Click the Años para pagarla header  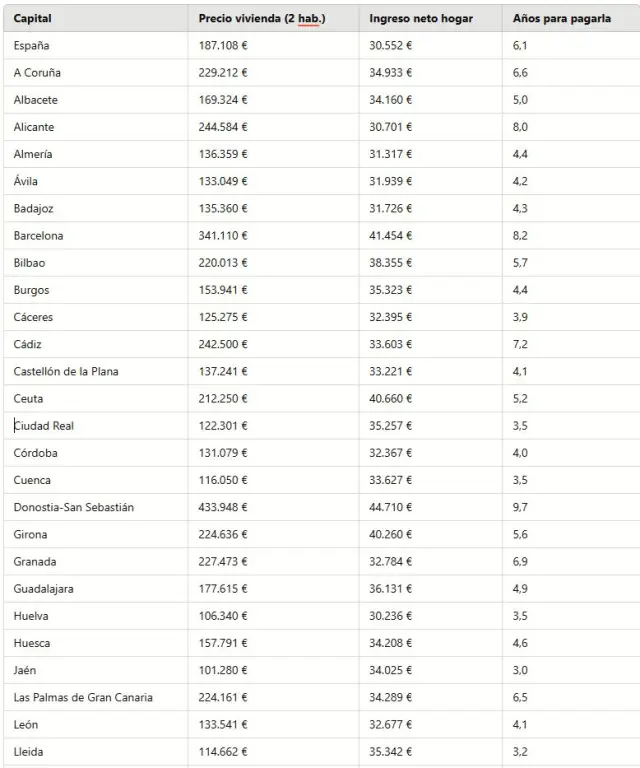[x=561, y=19]
